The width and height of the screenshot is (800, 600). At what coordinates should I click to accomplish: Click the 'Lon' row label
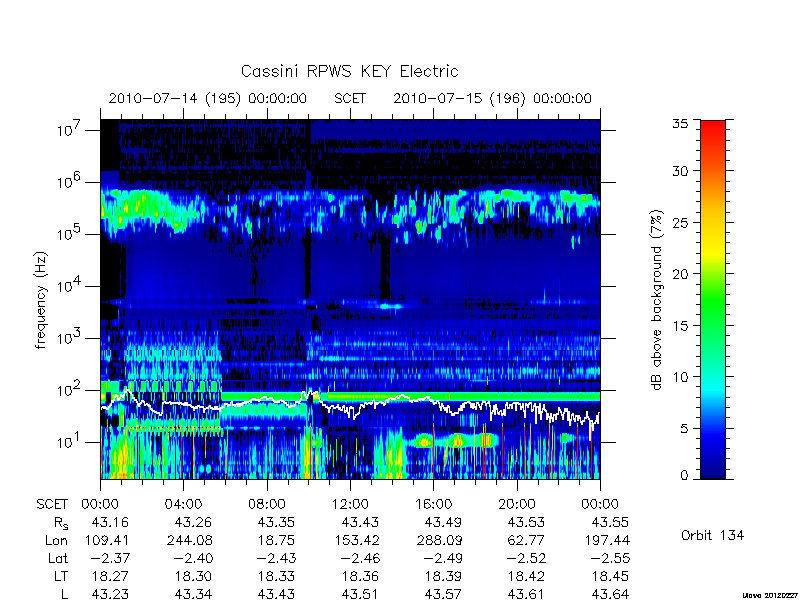(x=56, y=540)
